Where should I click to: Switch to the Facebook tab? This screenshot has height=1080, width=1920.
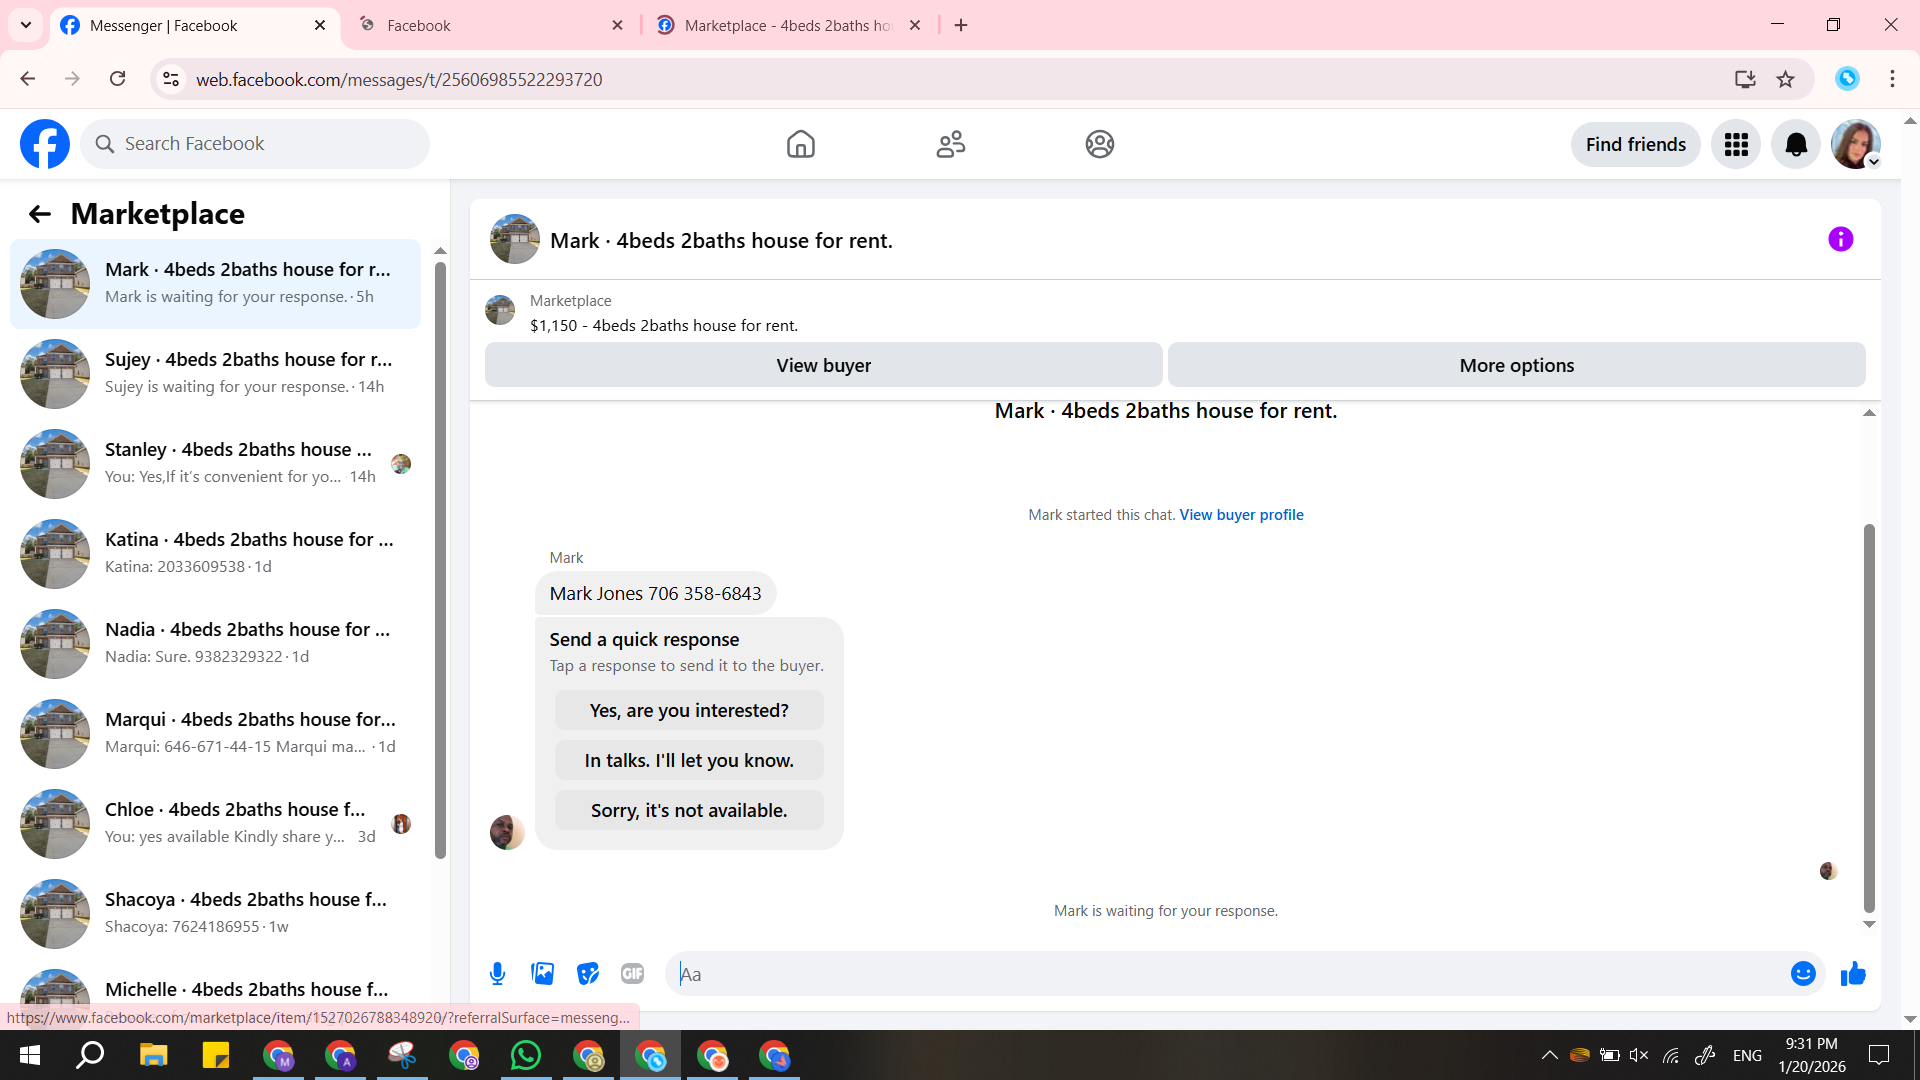[x=490, y=26]
